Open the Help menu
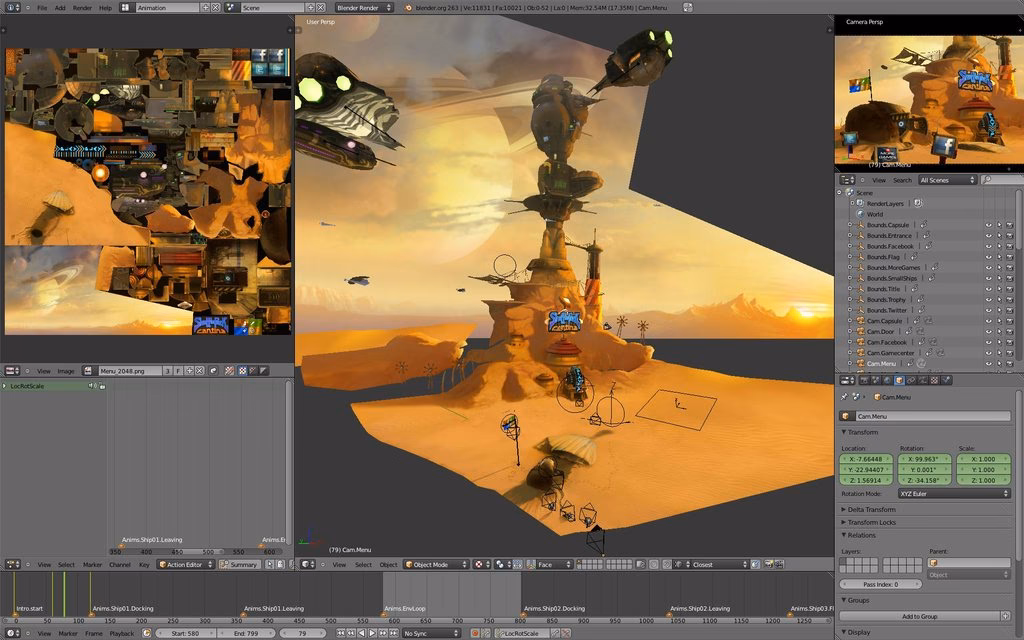This screenshot has width=1024, height=640. (104, 8)
